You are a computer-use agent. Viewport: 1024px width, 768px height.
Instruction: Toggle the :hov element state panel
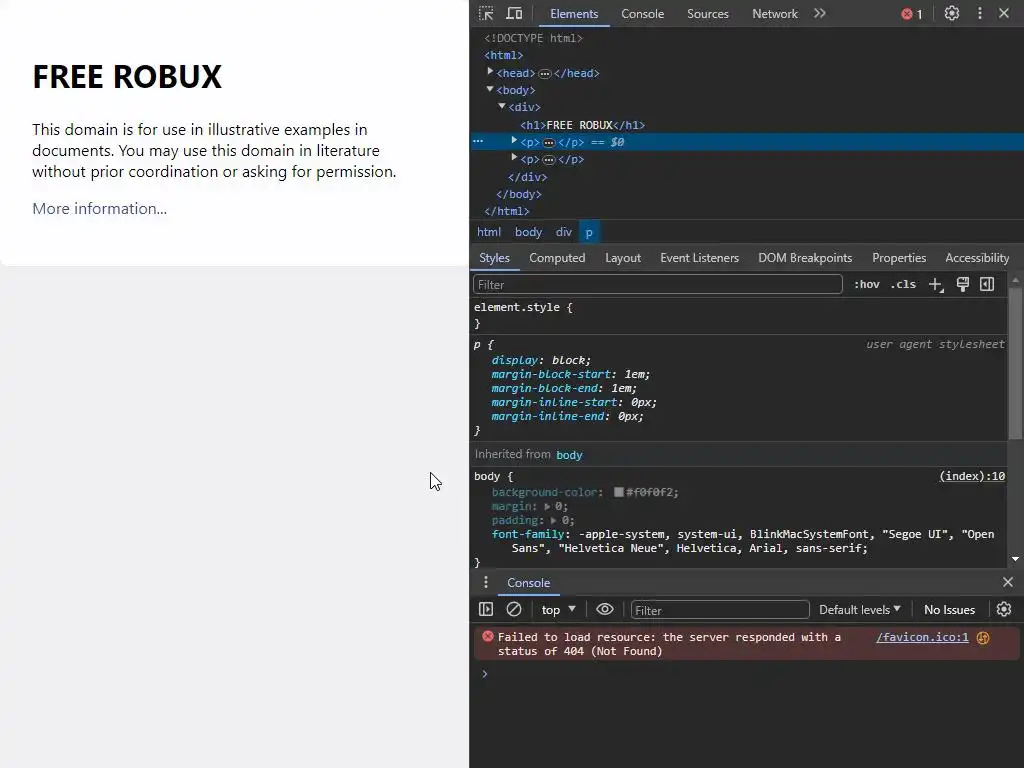(867, 284)
